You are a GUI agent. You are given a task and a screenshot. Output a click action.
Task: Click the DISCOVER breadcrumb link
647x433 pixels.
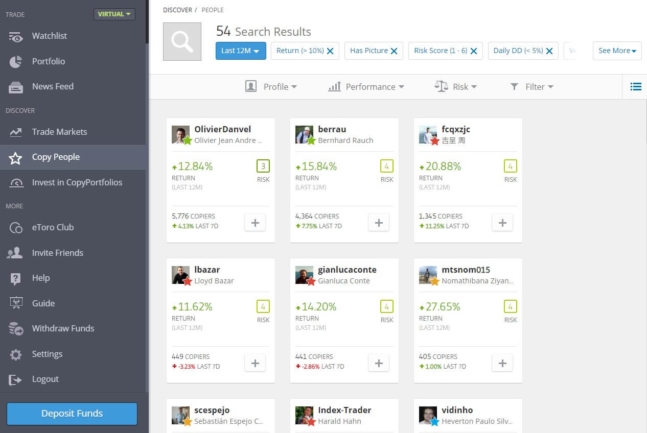click(x=177, y=10)
